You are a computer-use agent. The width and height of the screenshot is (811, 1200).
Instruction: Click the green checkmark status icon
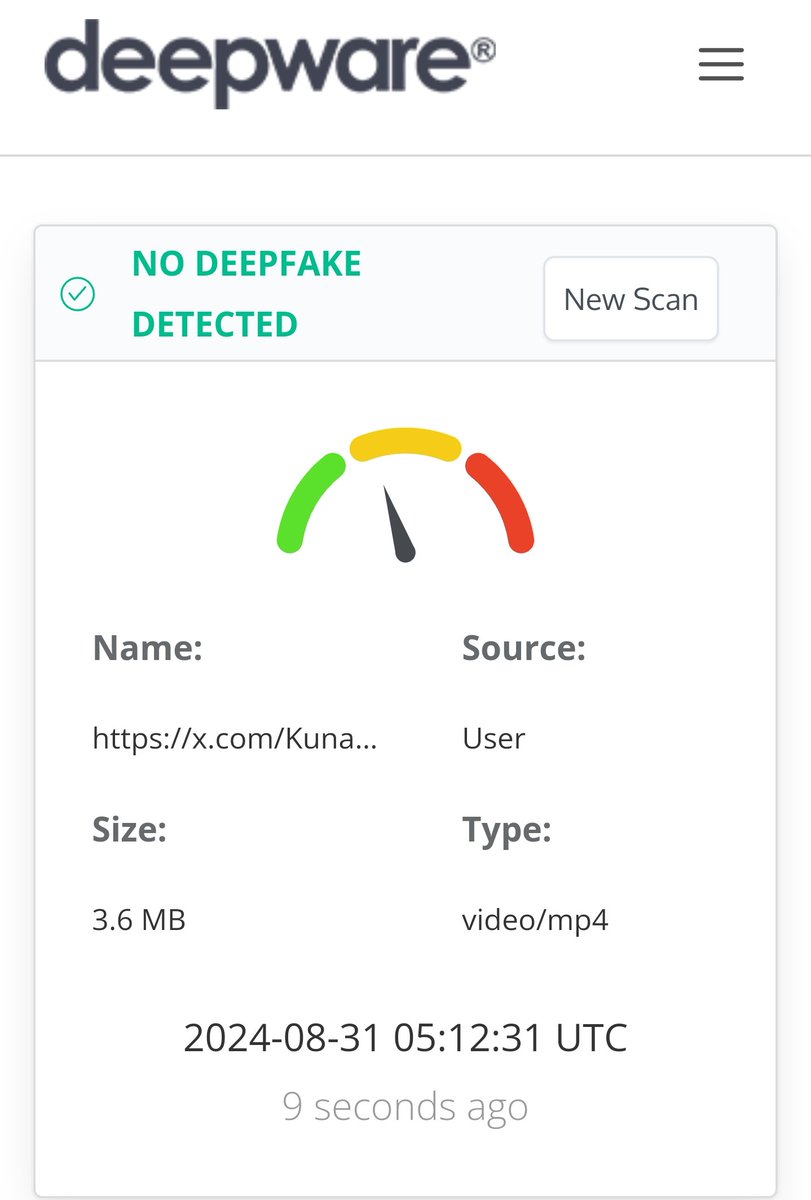[x=78, y=294]
